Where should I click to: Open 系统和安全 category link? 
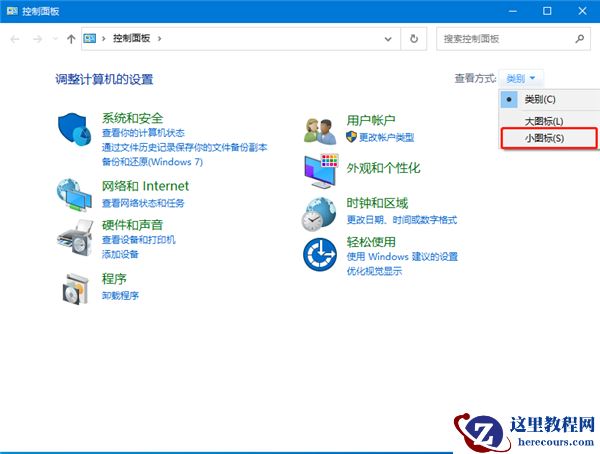coord(132,118)
